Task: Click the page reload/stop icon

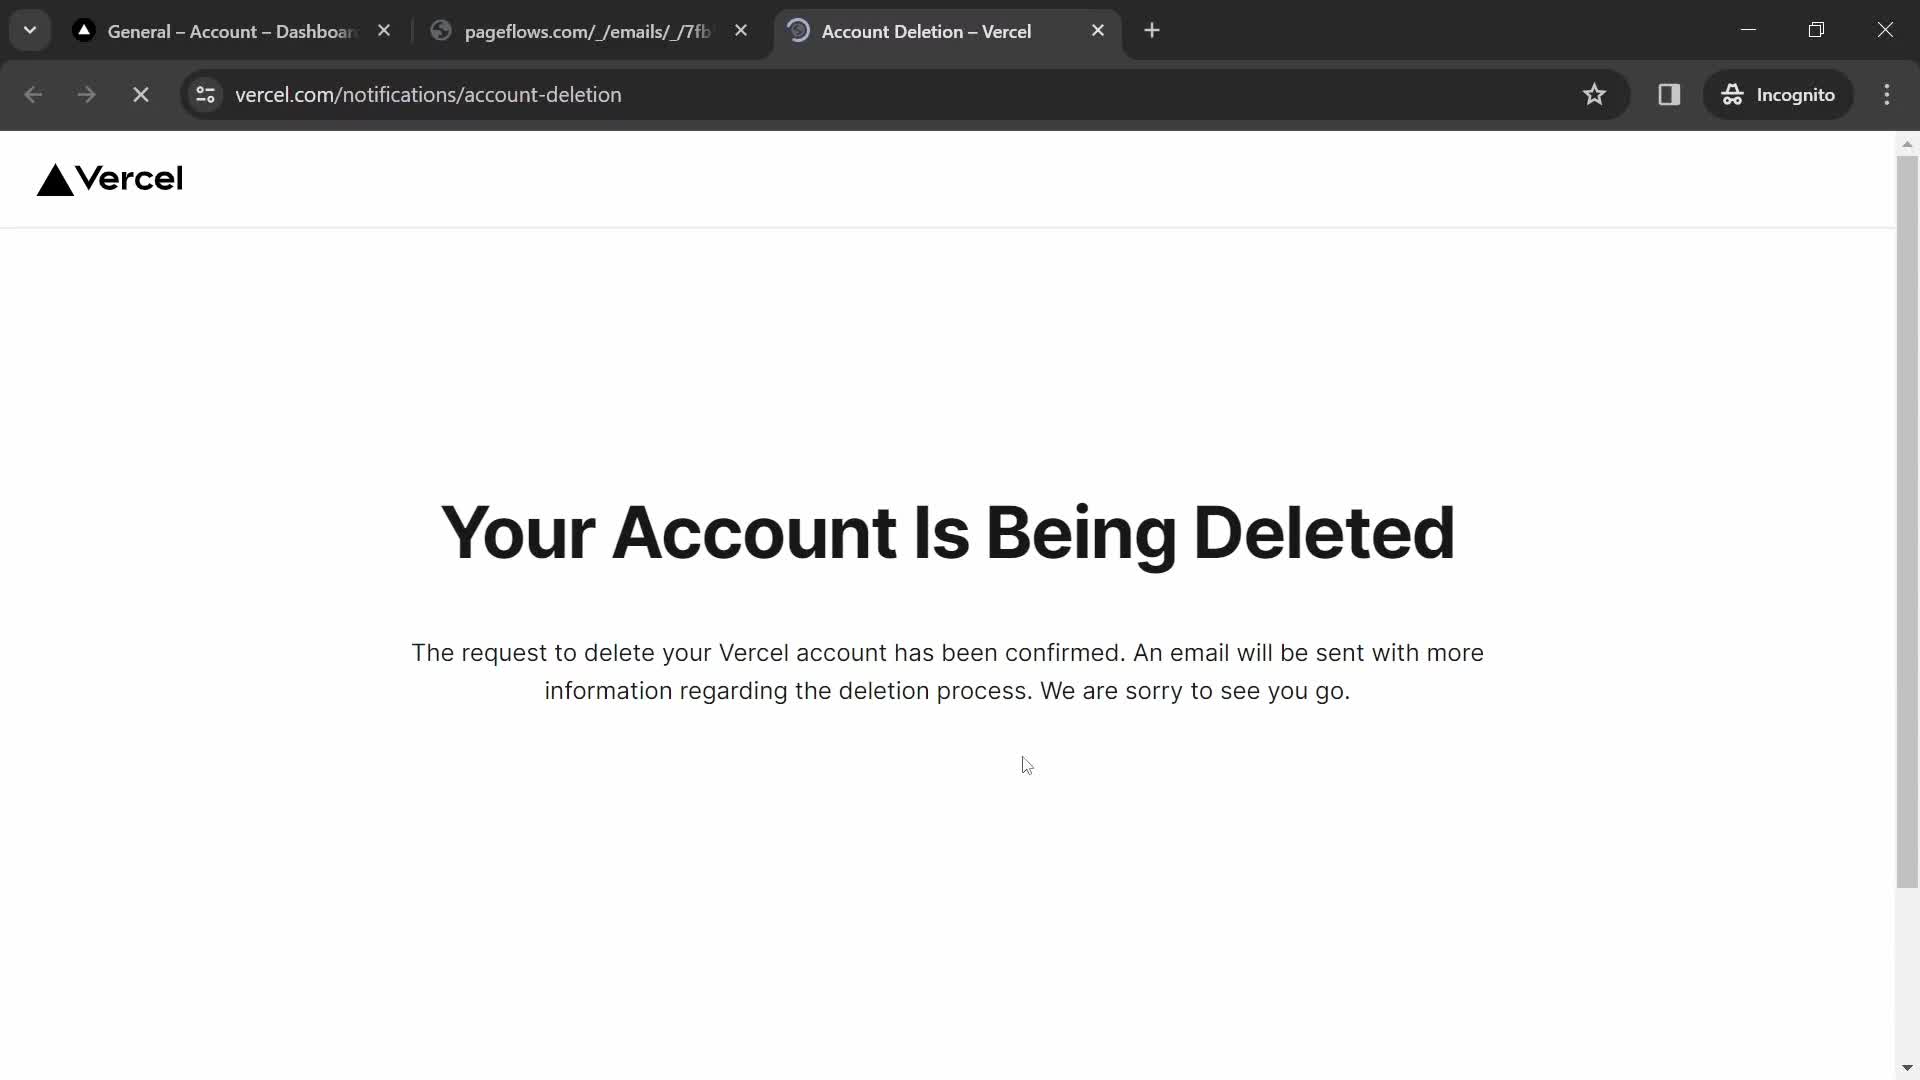Action: click(x=141, y=95)
